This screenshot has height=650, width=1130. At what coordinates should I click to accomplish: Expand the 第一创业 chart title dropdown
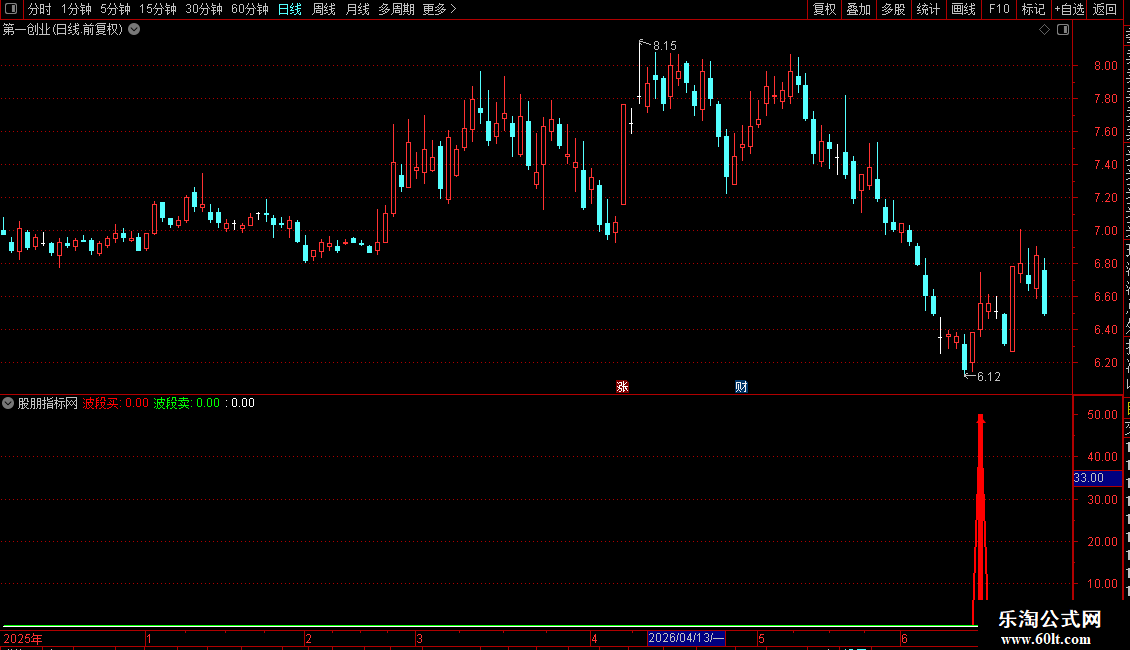click(134, 30)
